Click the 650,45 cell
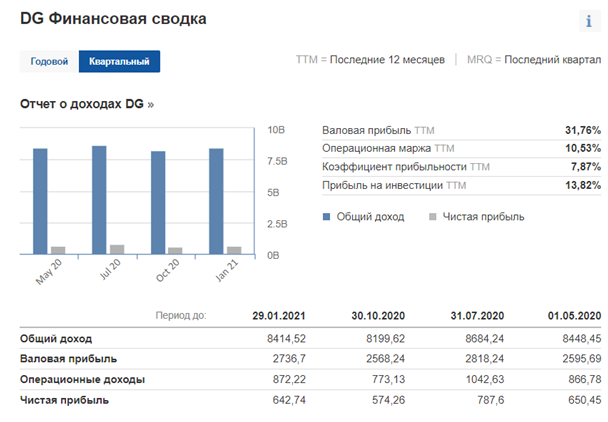608x422 pixels. (585, 400)
